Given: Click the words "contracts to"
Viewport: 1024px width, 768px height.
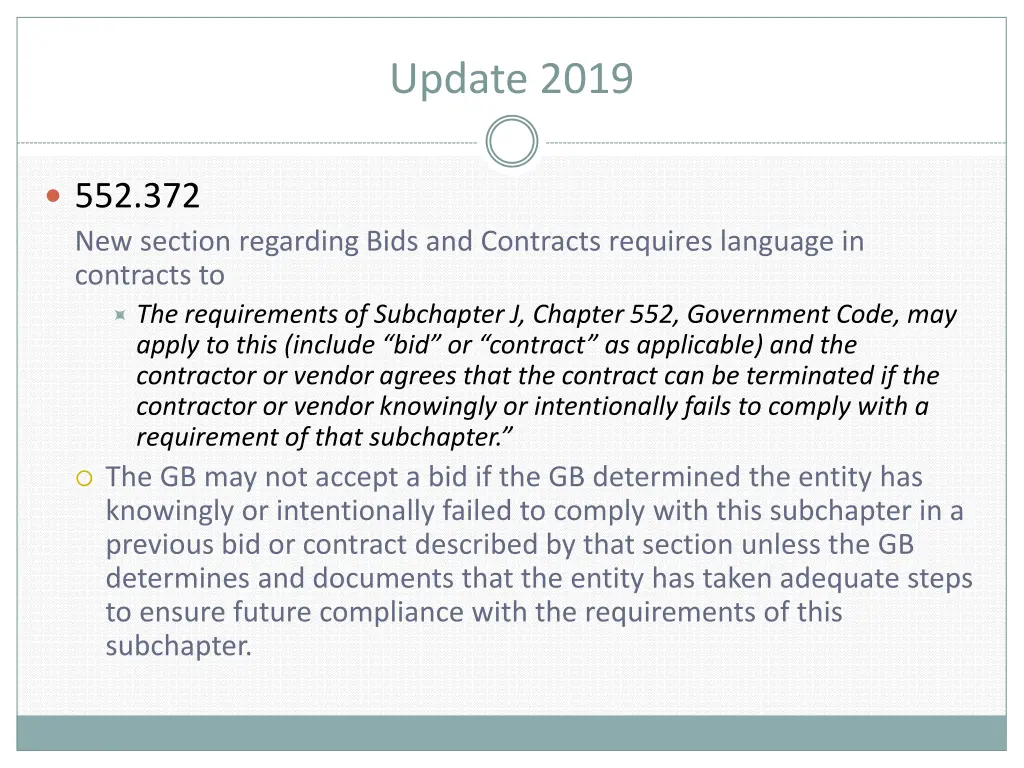Looking at the screenshot, I should coord(150,275).
